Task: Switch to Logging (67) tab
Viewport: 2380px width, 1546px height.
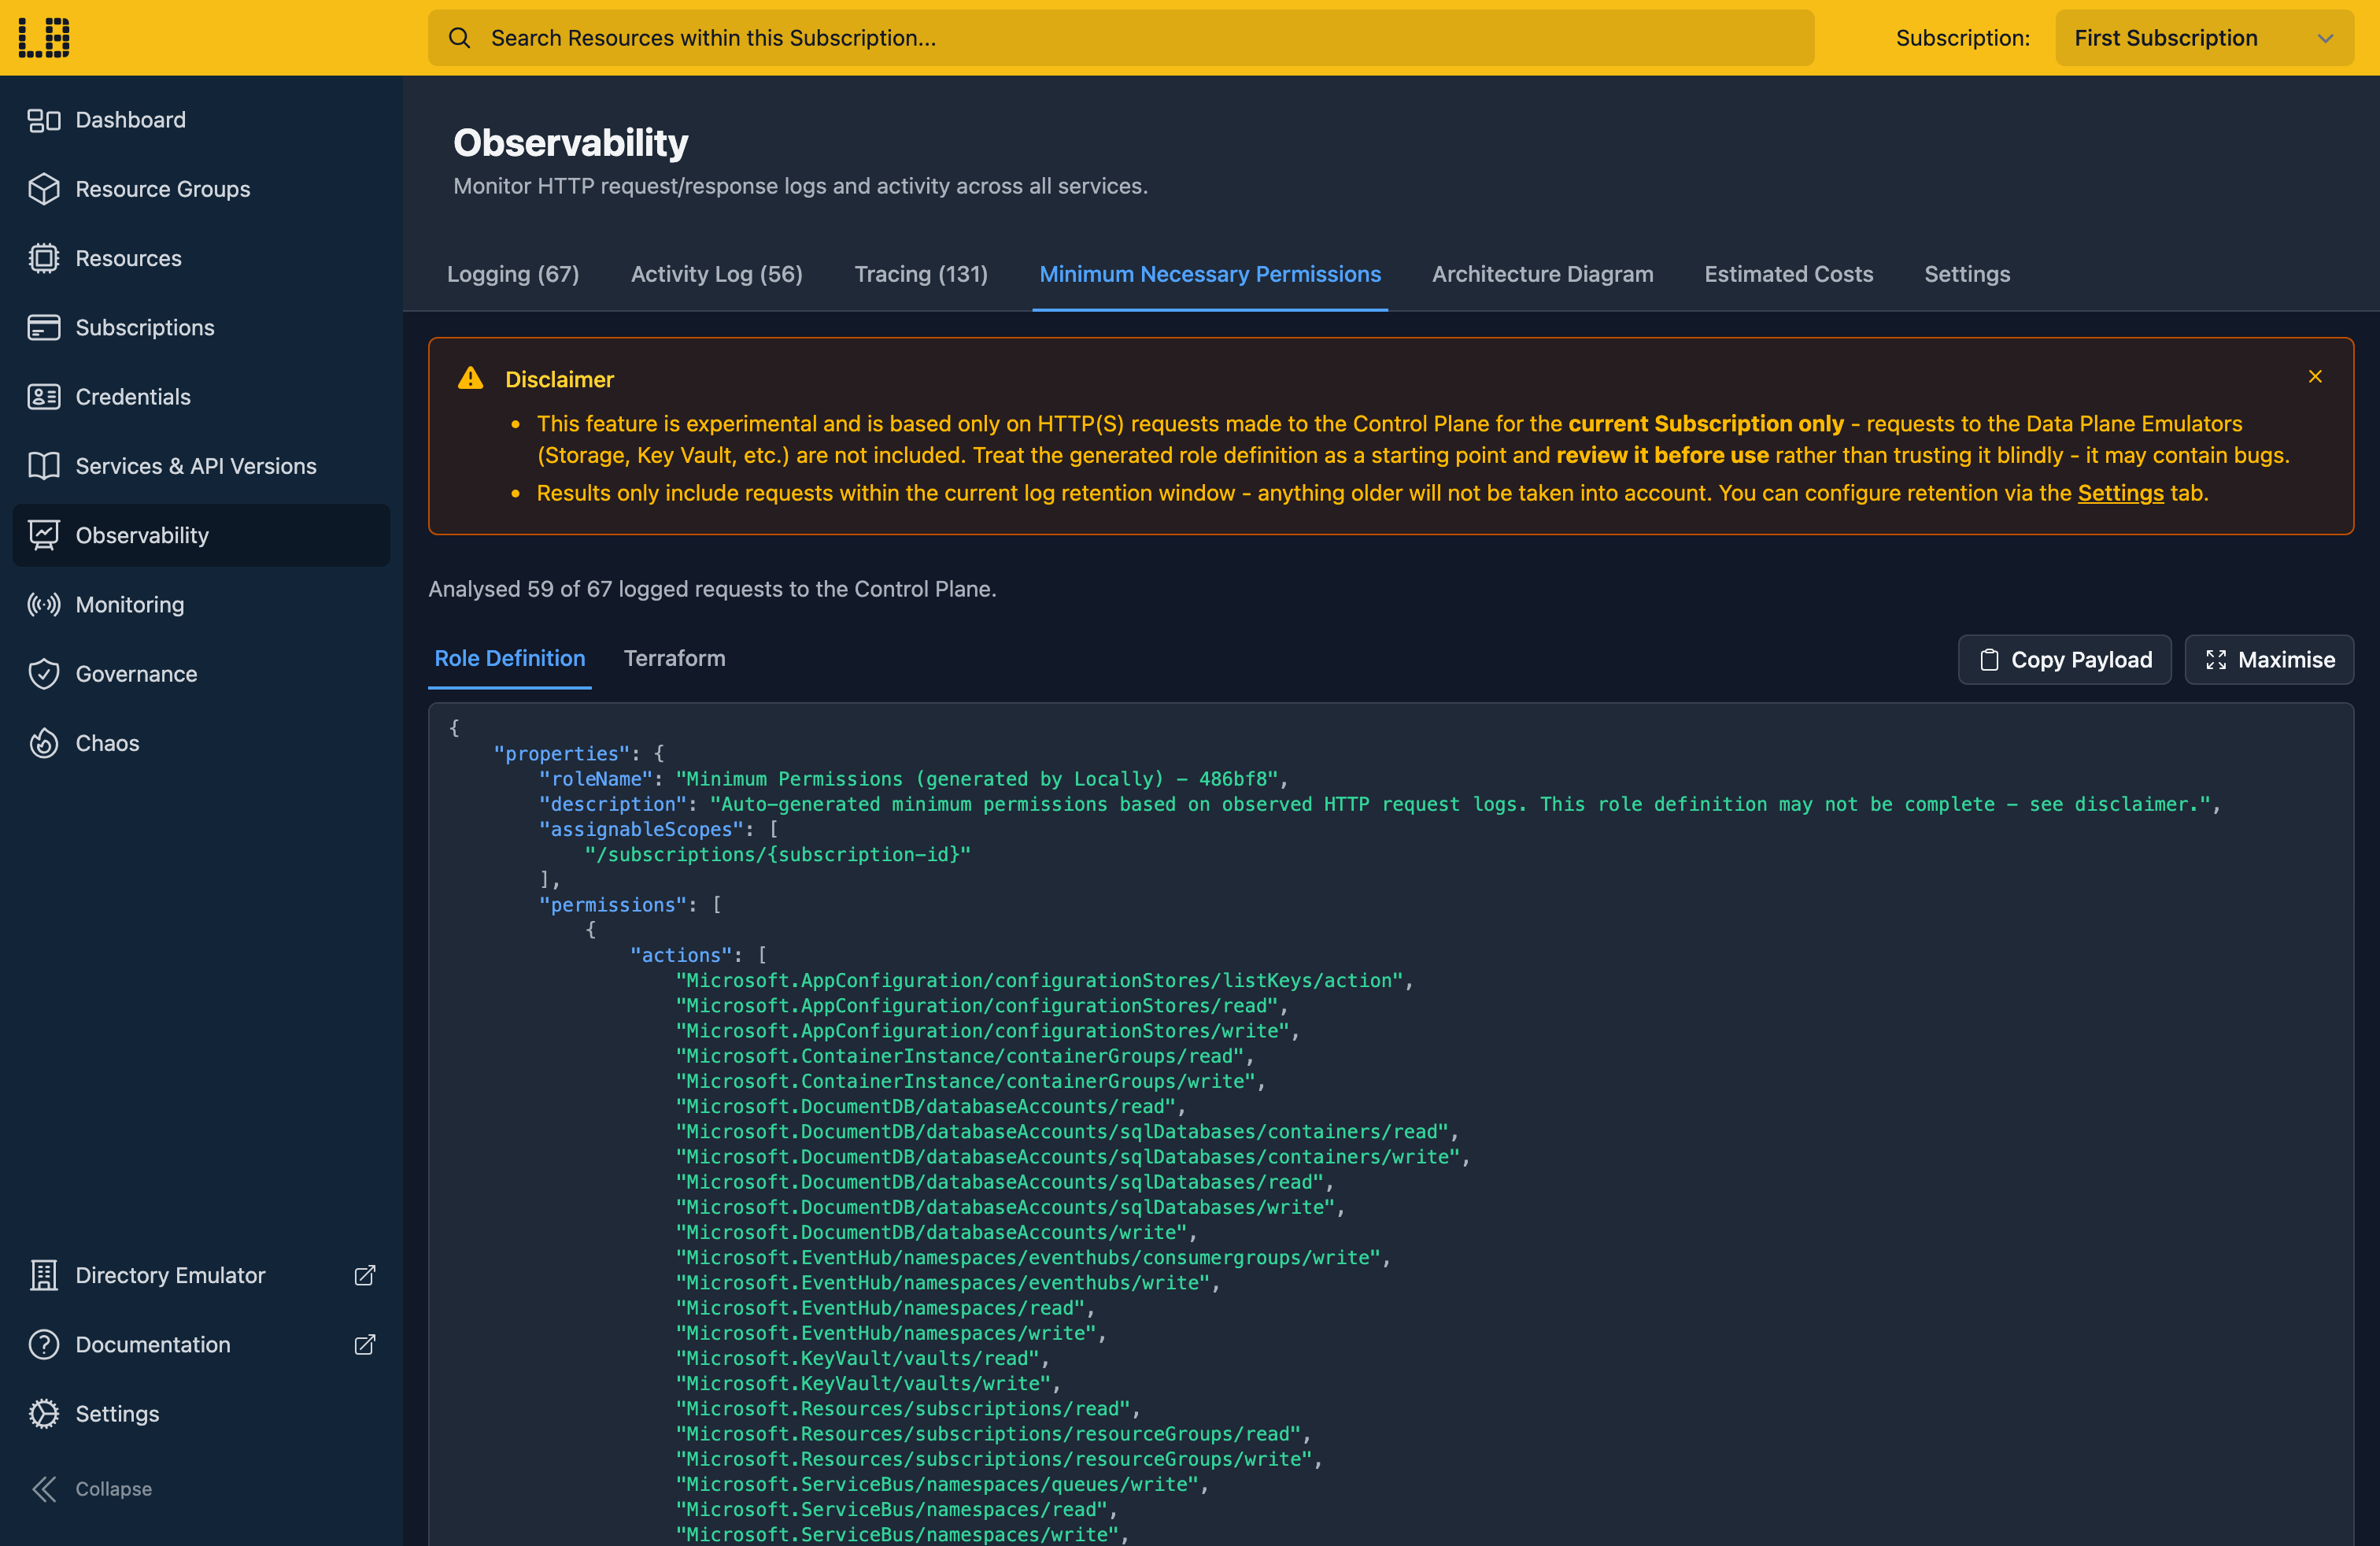Action: tap(513, 274)
